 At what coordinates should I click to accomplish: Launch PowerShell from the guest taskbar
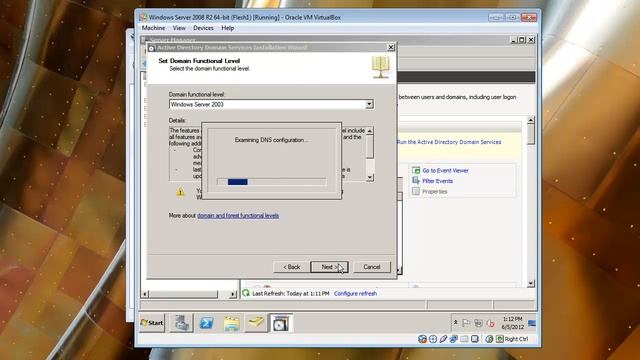[206, 323]
